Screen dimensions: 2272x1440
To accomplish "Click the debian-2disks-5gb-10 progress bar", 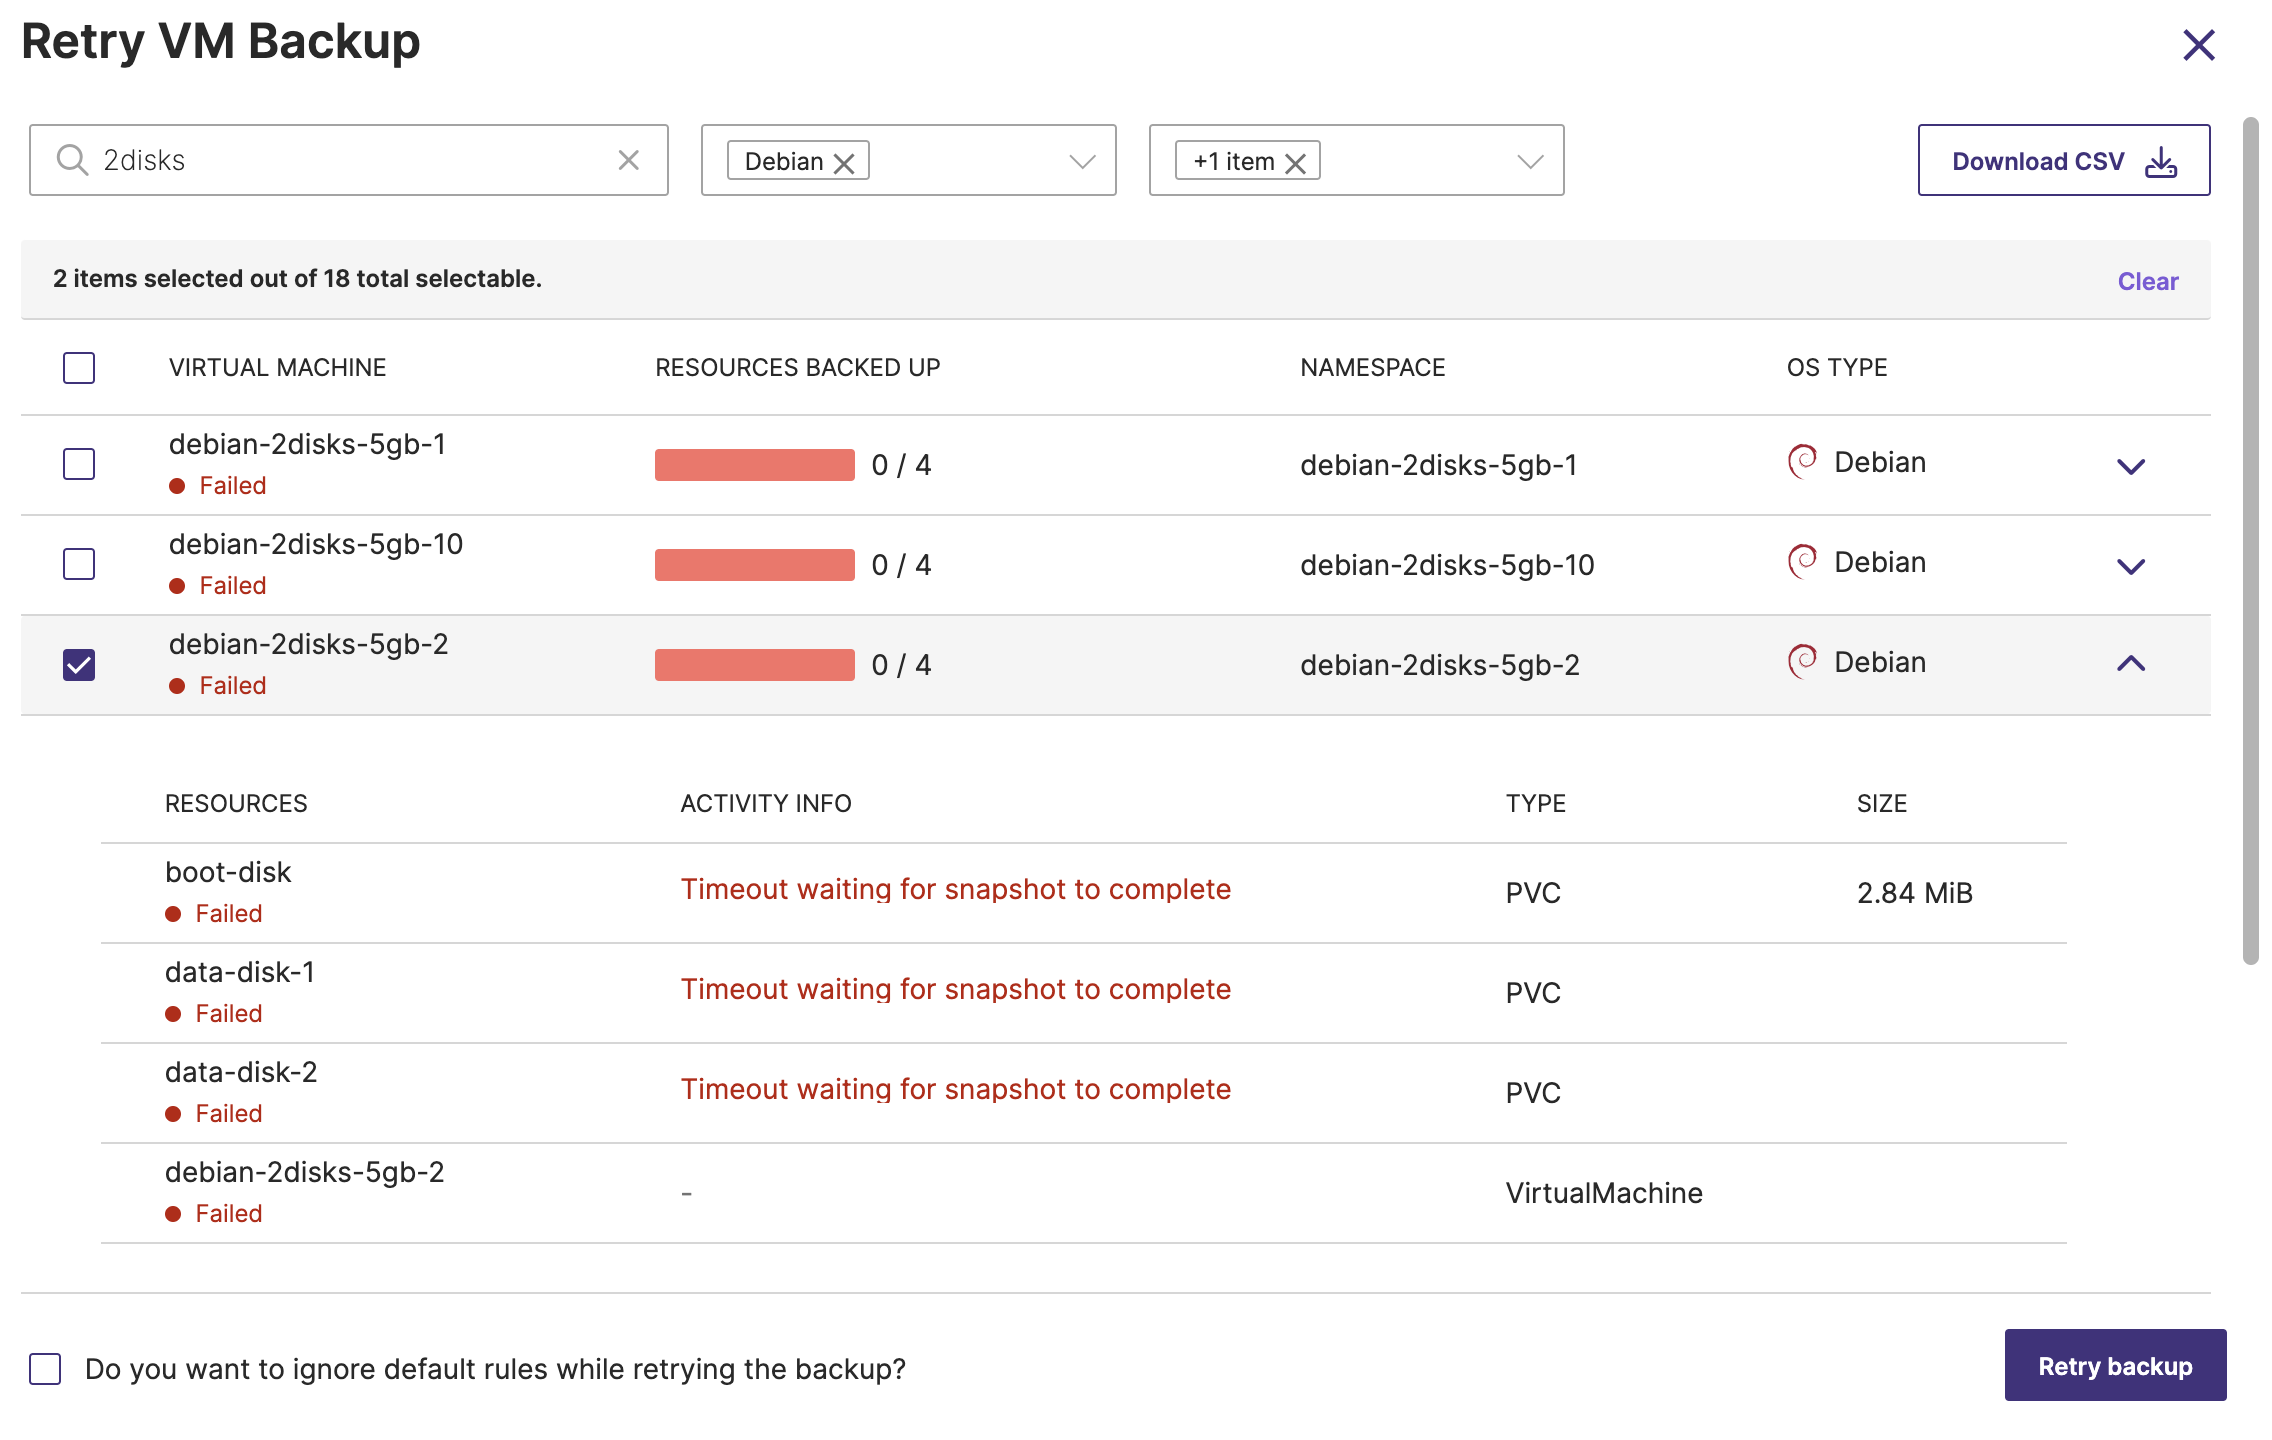I will click(755, 565).
